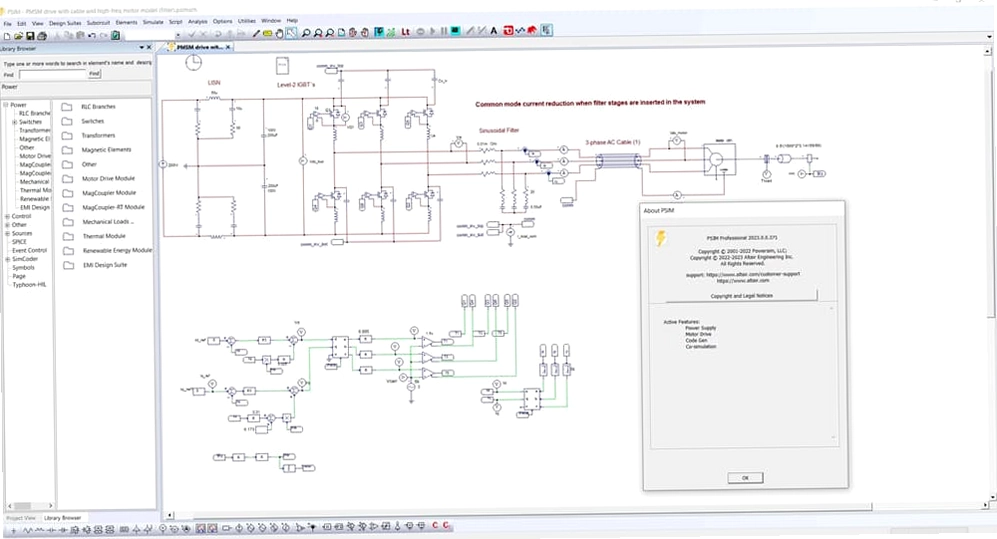This screenshot has height=539, width=997.
Task: Click the zoom magnifier icon
Action: (x=306, y=33)
